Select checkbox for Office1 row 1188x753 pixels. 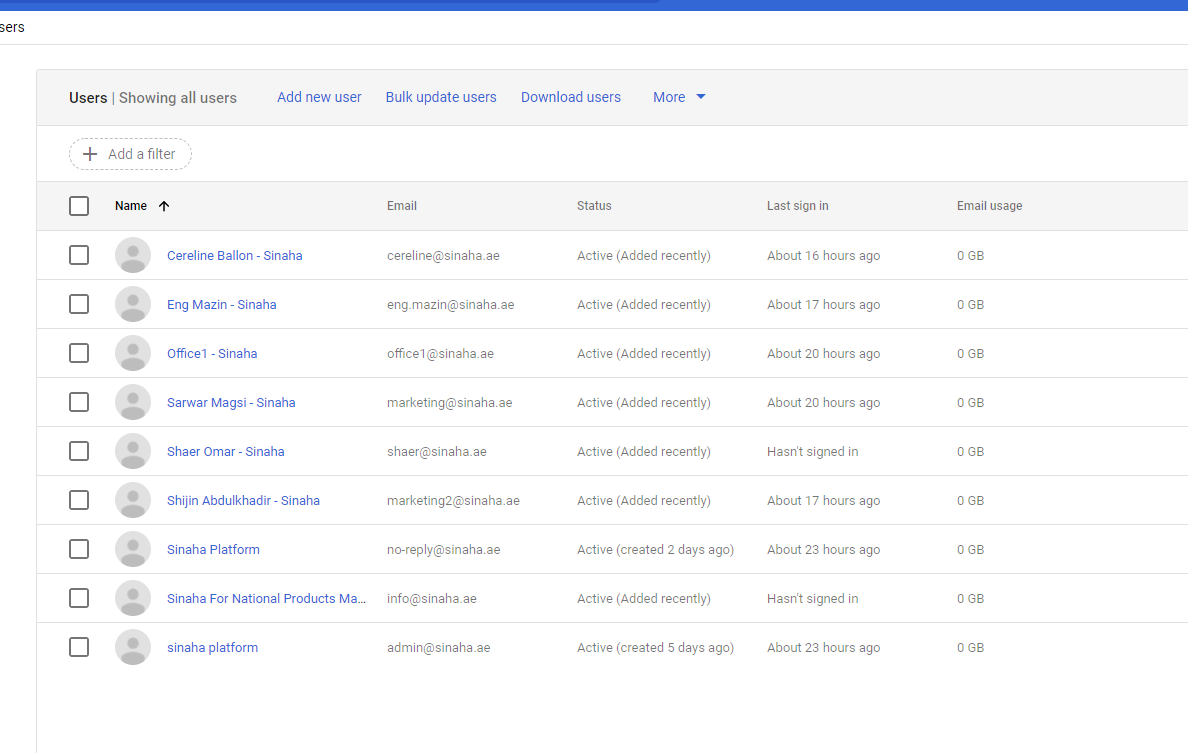pos(79,353)
